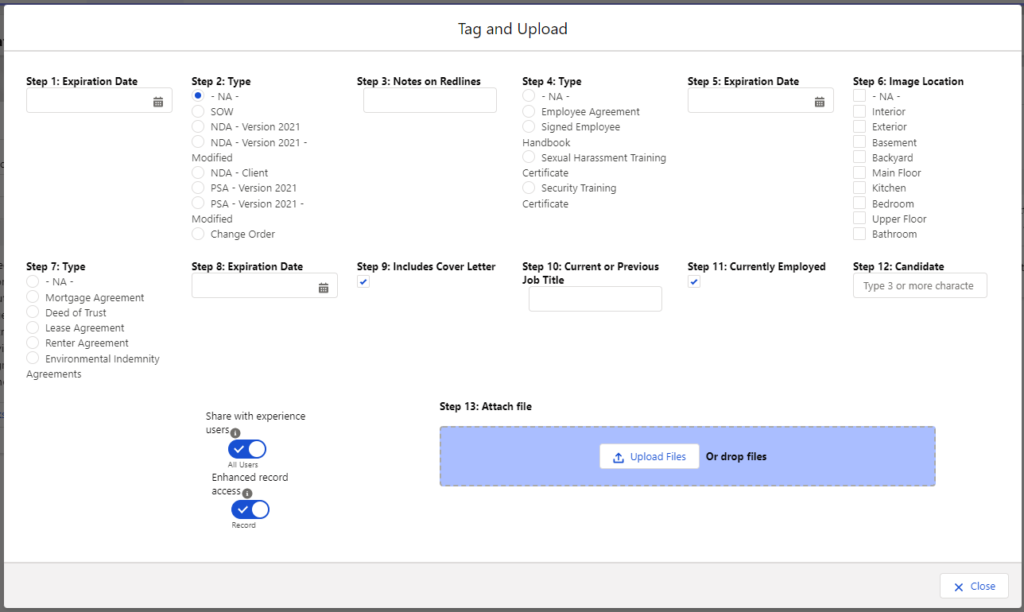Toggle off the All Users sharing switch

[x=246, y=449]
